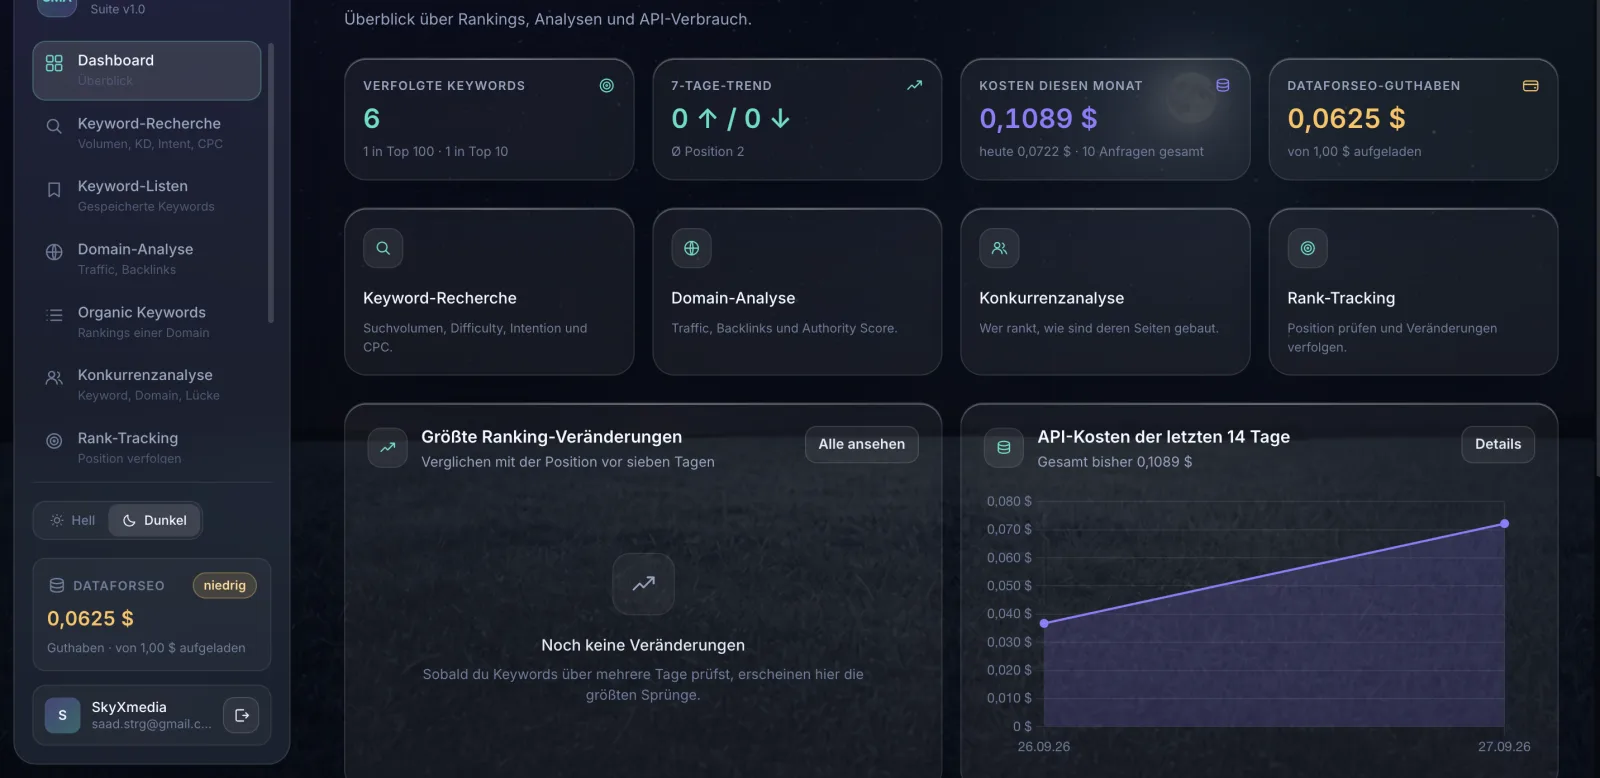Click the database icon in Kosten diesen Monat card

tap(1222, 86)
